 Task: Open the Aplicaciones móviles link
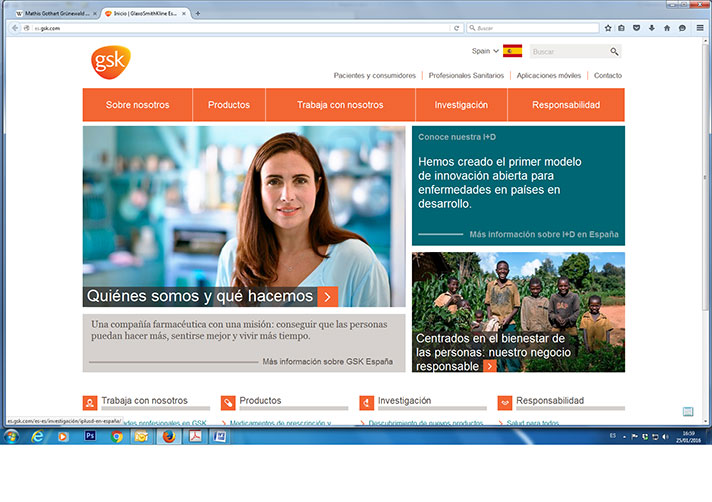(x=549, y=75)
